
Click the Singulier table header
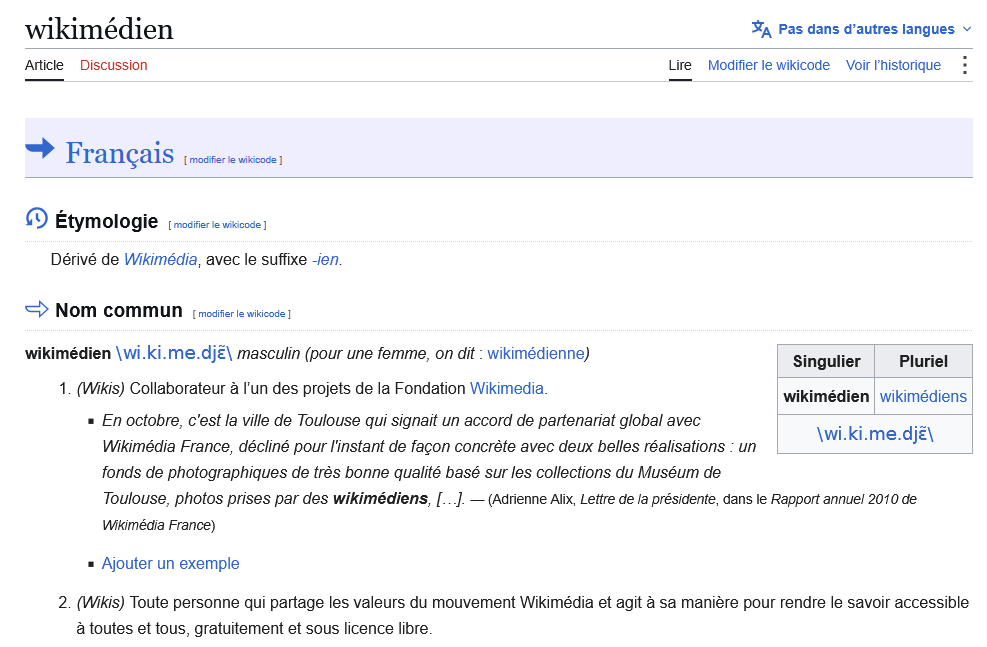click(826, 361)
